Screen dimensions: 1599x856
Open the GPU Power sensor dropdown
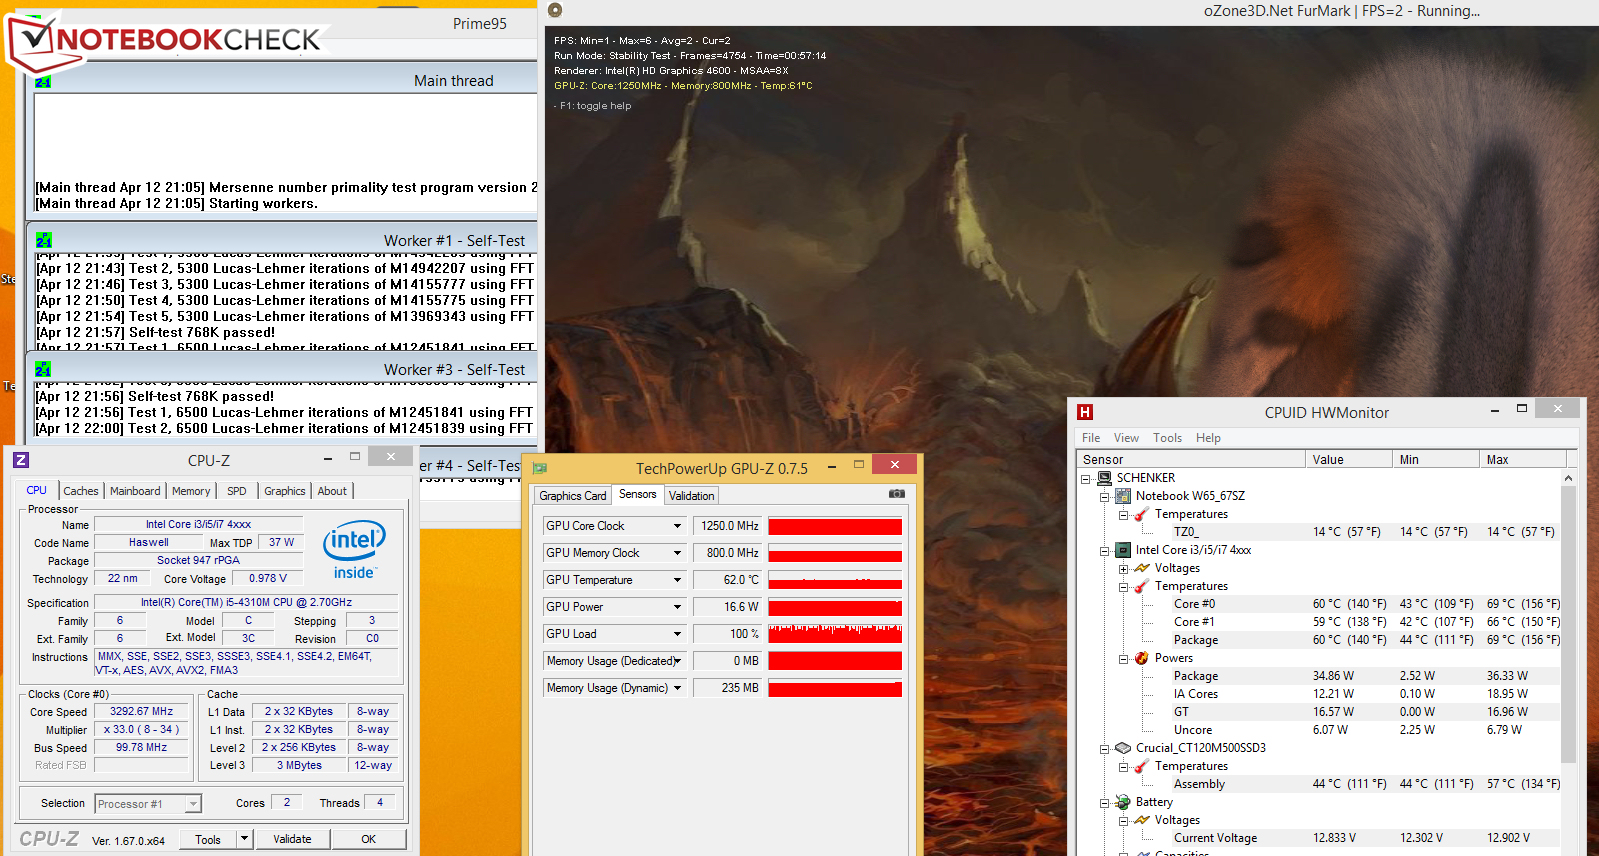677,607
